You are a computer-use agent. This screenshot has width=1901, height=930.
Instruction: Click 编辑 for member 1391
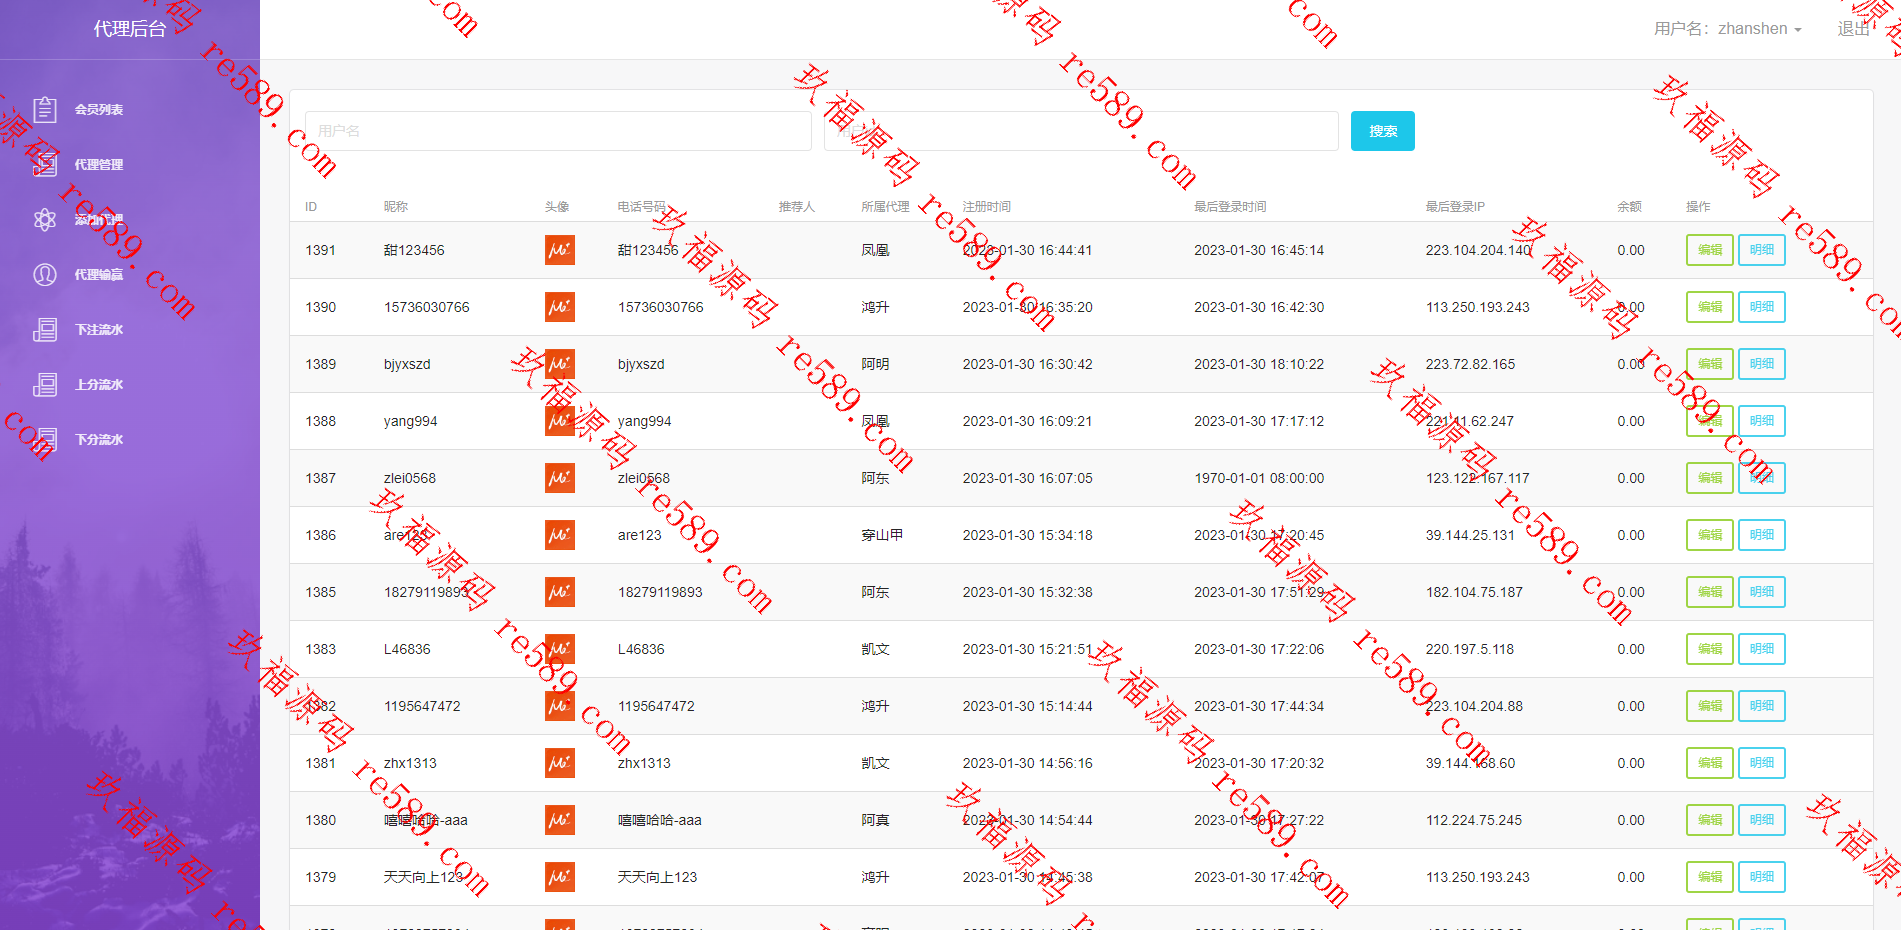coord(1710,250)
